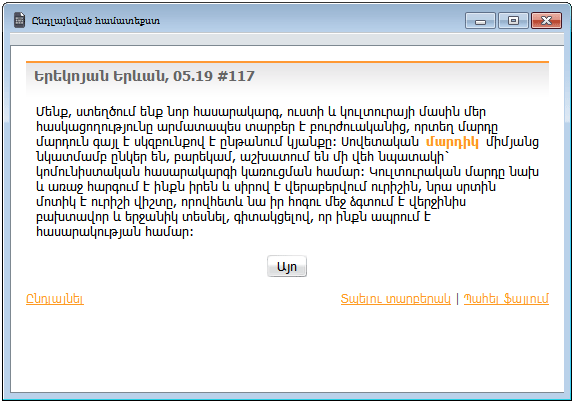Click the window title Ընդլայնված համատեքստ
The width and height of the screenshot is (574, 403).
point(96,20)
